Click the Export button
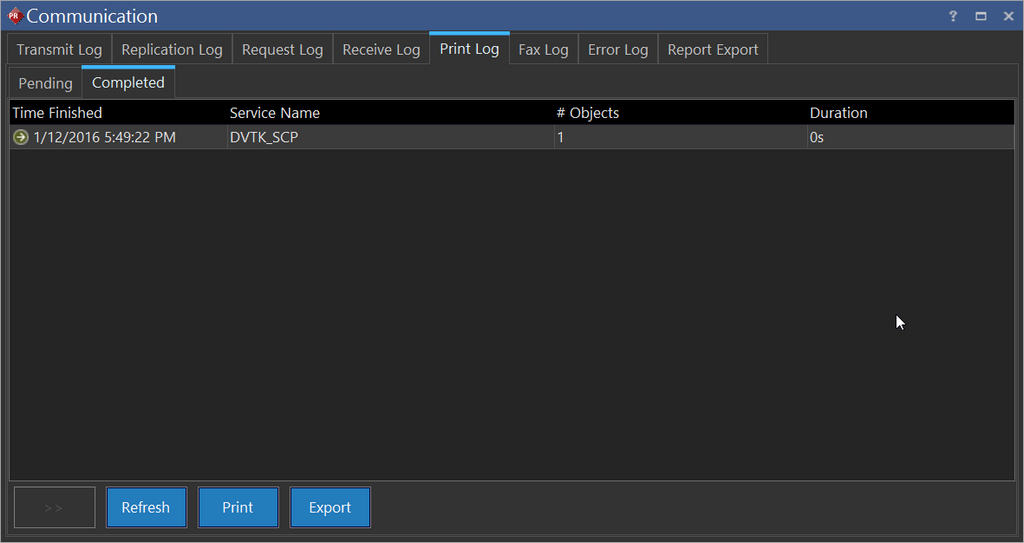 coord(330,507)
